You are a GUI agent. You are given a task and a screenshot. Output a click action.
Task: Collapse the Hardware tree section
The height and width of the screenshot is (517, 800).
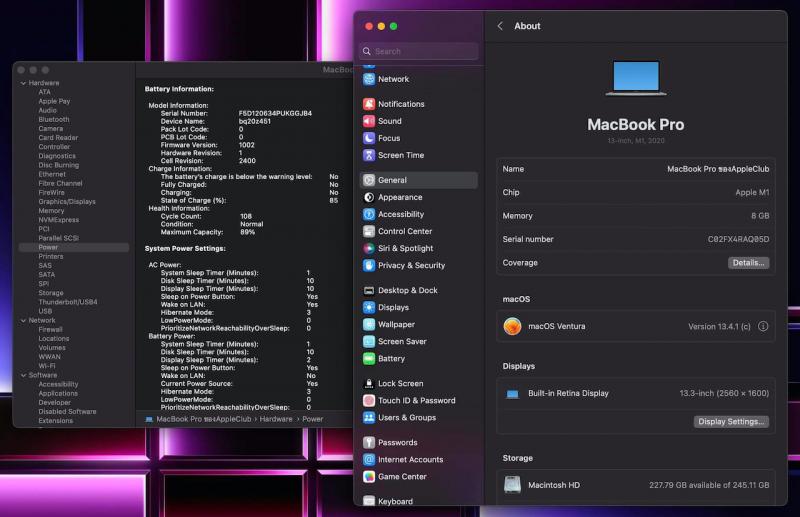[x=23, y=83]
